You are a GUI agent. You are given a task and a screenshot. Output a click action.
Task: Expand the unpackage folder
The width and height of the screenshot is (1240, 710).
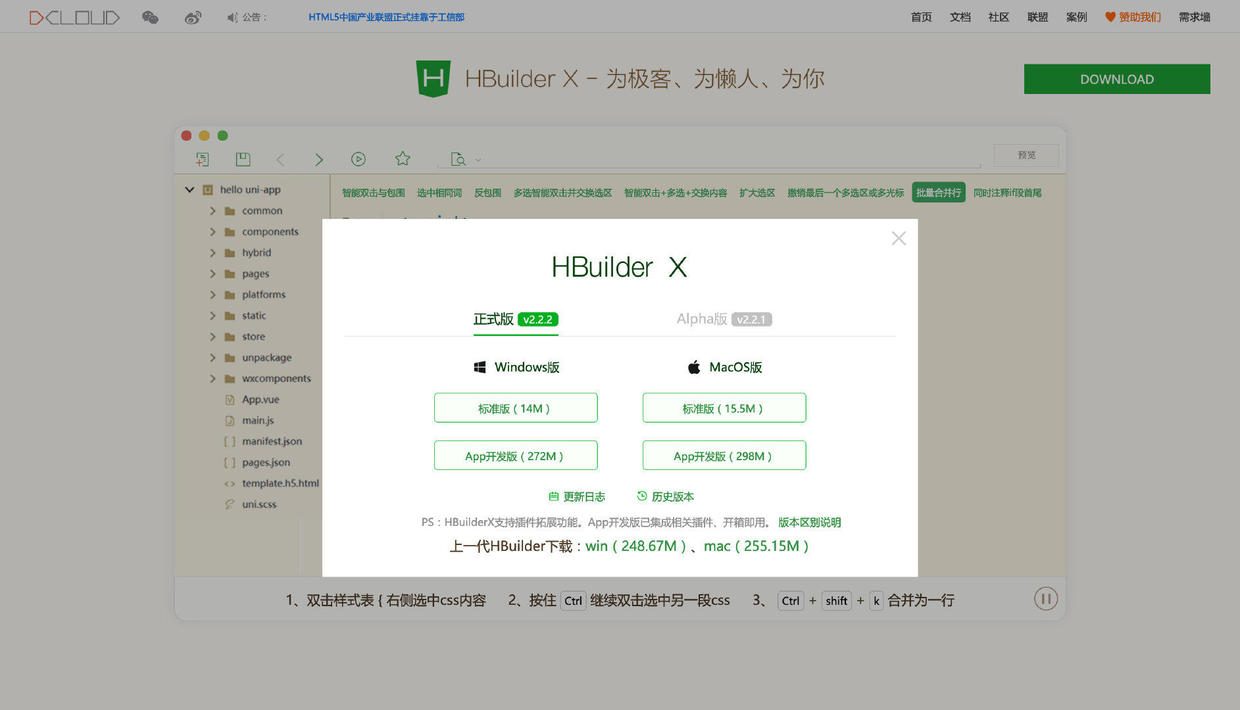[213, 358]
